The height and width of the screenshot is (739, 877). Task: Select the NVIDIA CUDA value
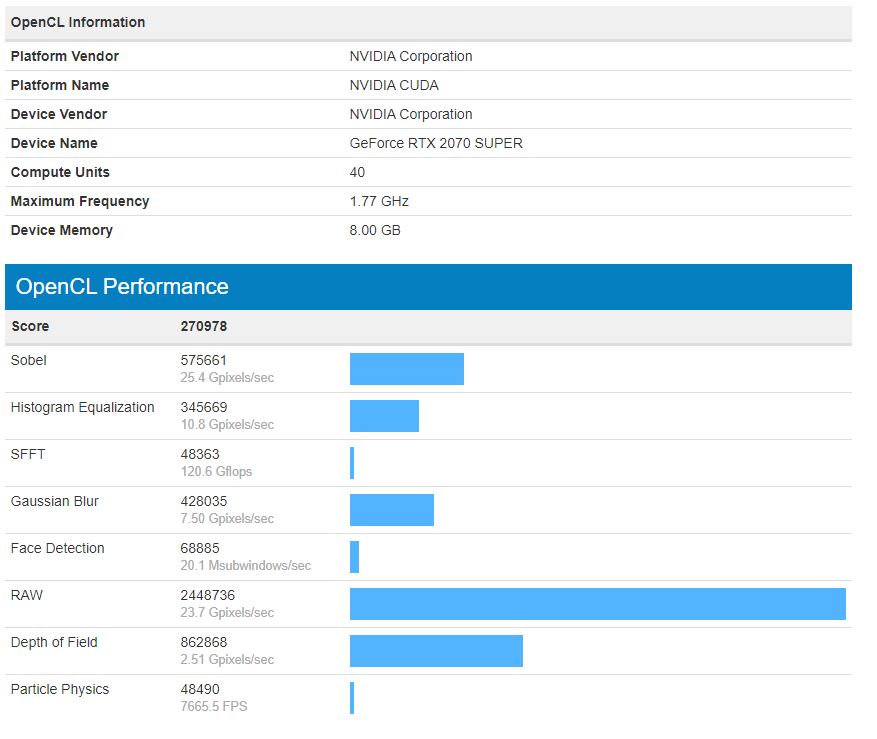(x=394, y=86)
